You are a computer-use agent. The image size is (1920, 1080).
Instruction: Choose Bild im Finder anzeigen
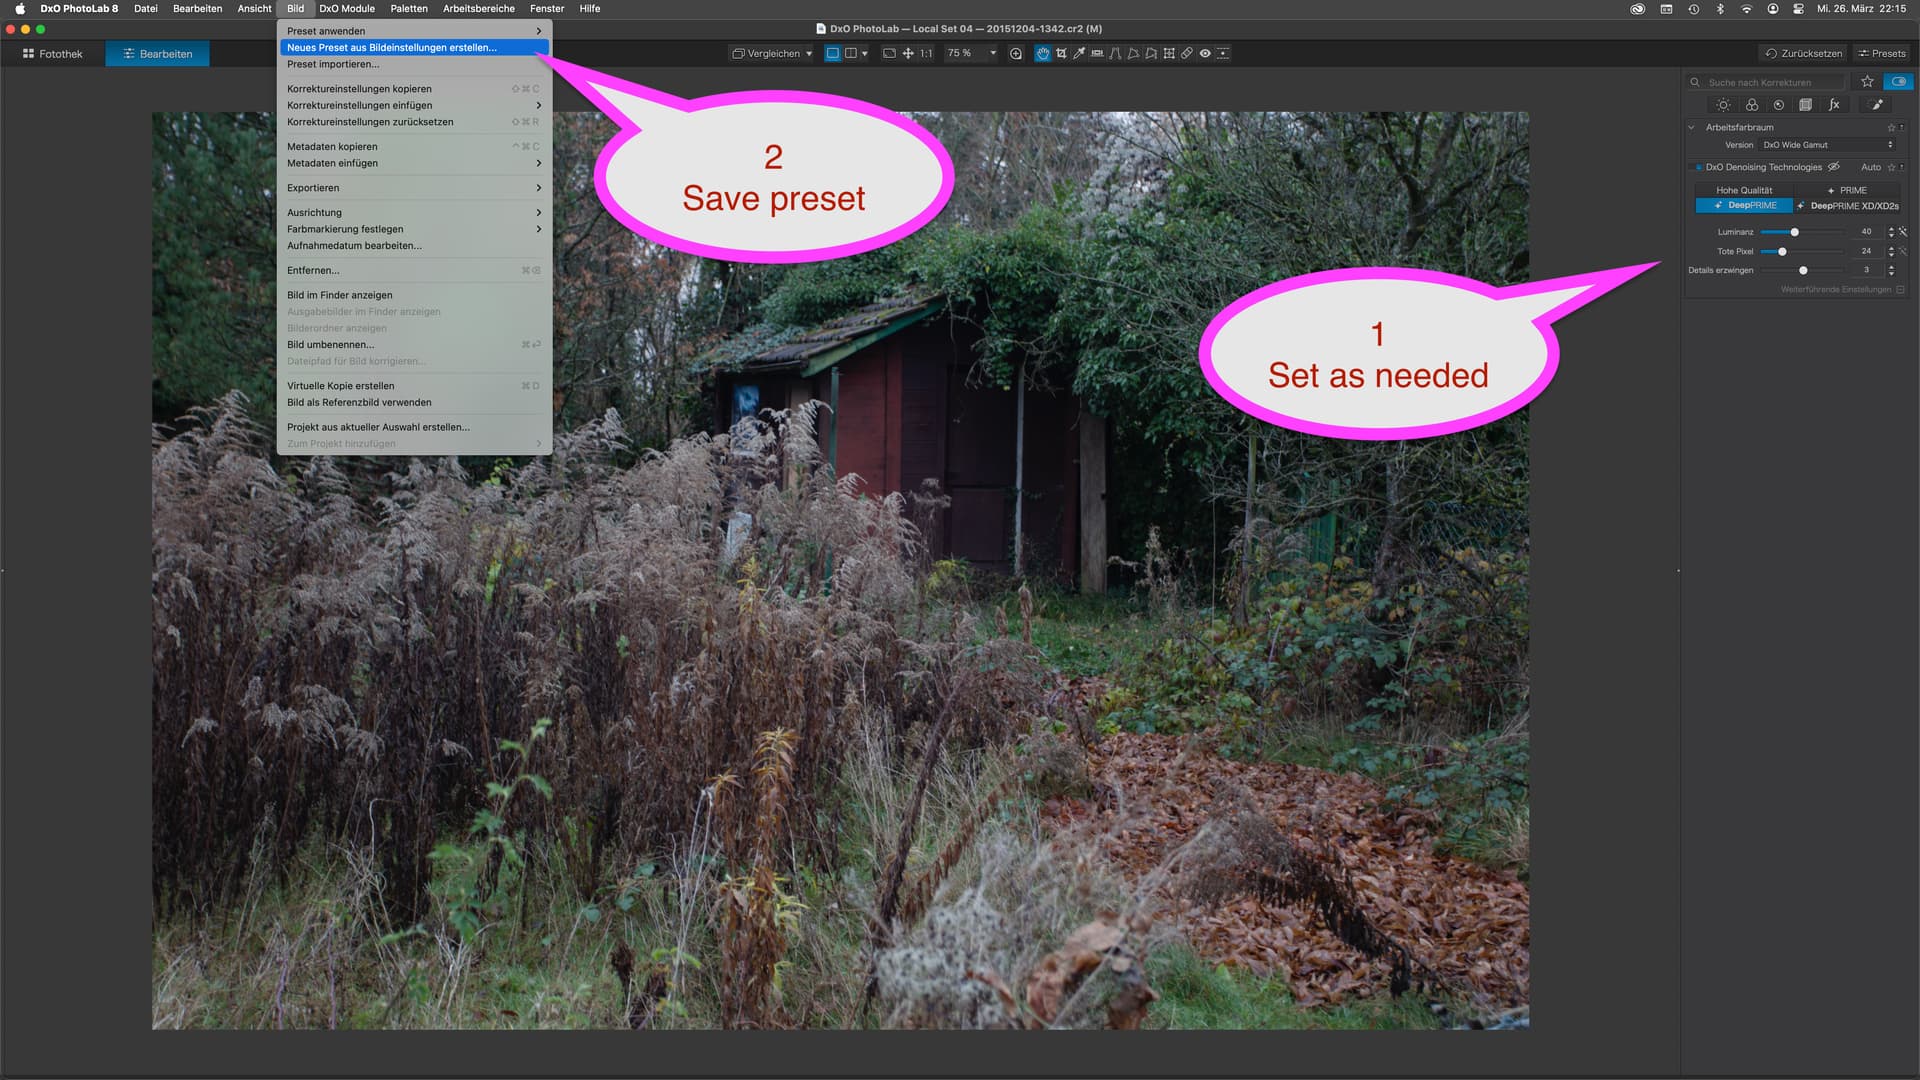414,295
